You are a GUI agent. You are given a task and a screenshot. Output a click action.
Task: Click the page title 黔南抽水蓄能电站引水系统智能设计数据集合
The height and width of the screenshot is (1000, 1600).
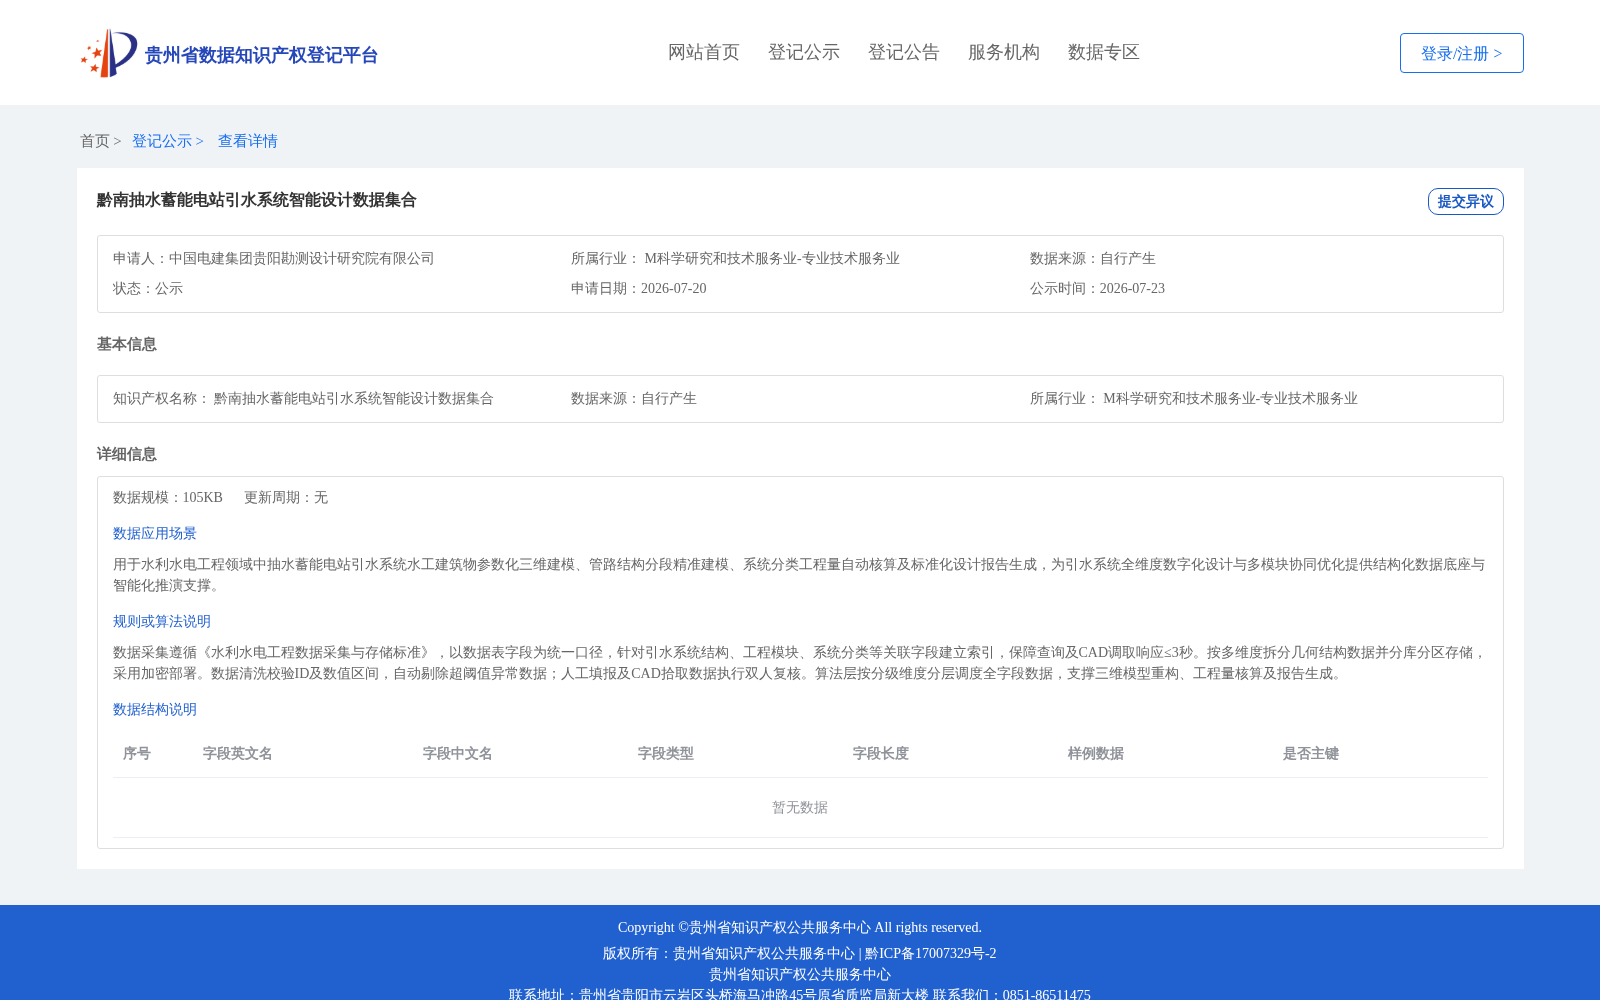click(257, 200)
